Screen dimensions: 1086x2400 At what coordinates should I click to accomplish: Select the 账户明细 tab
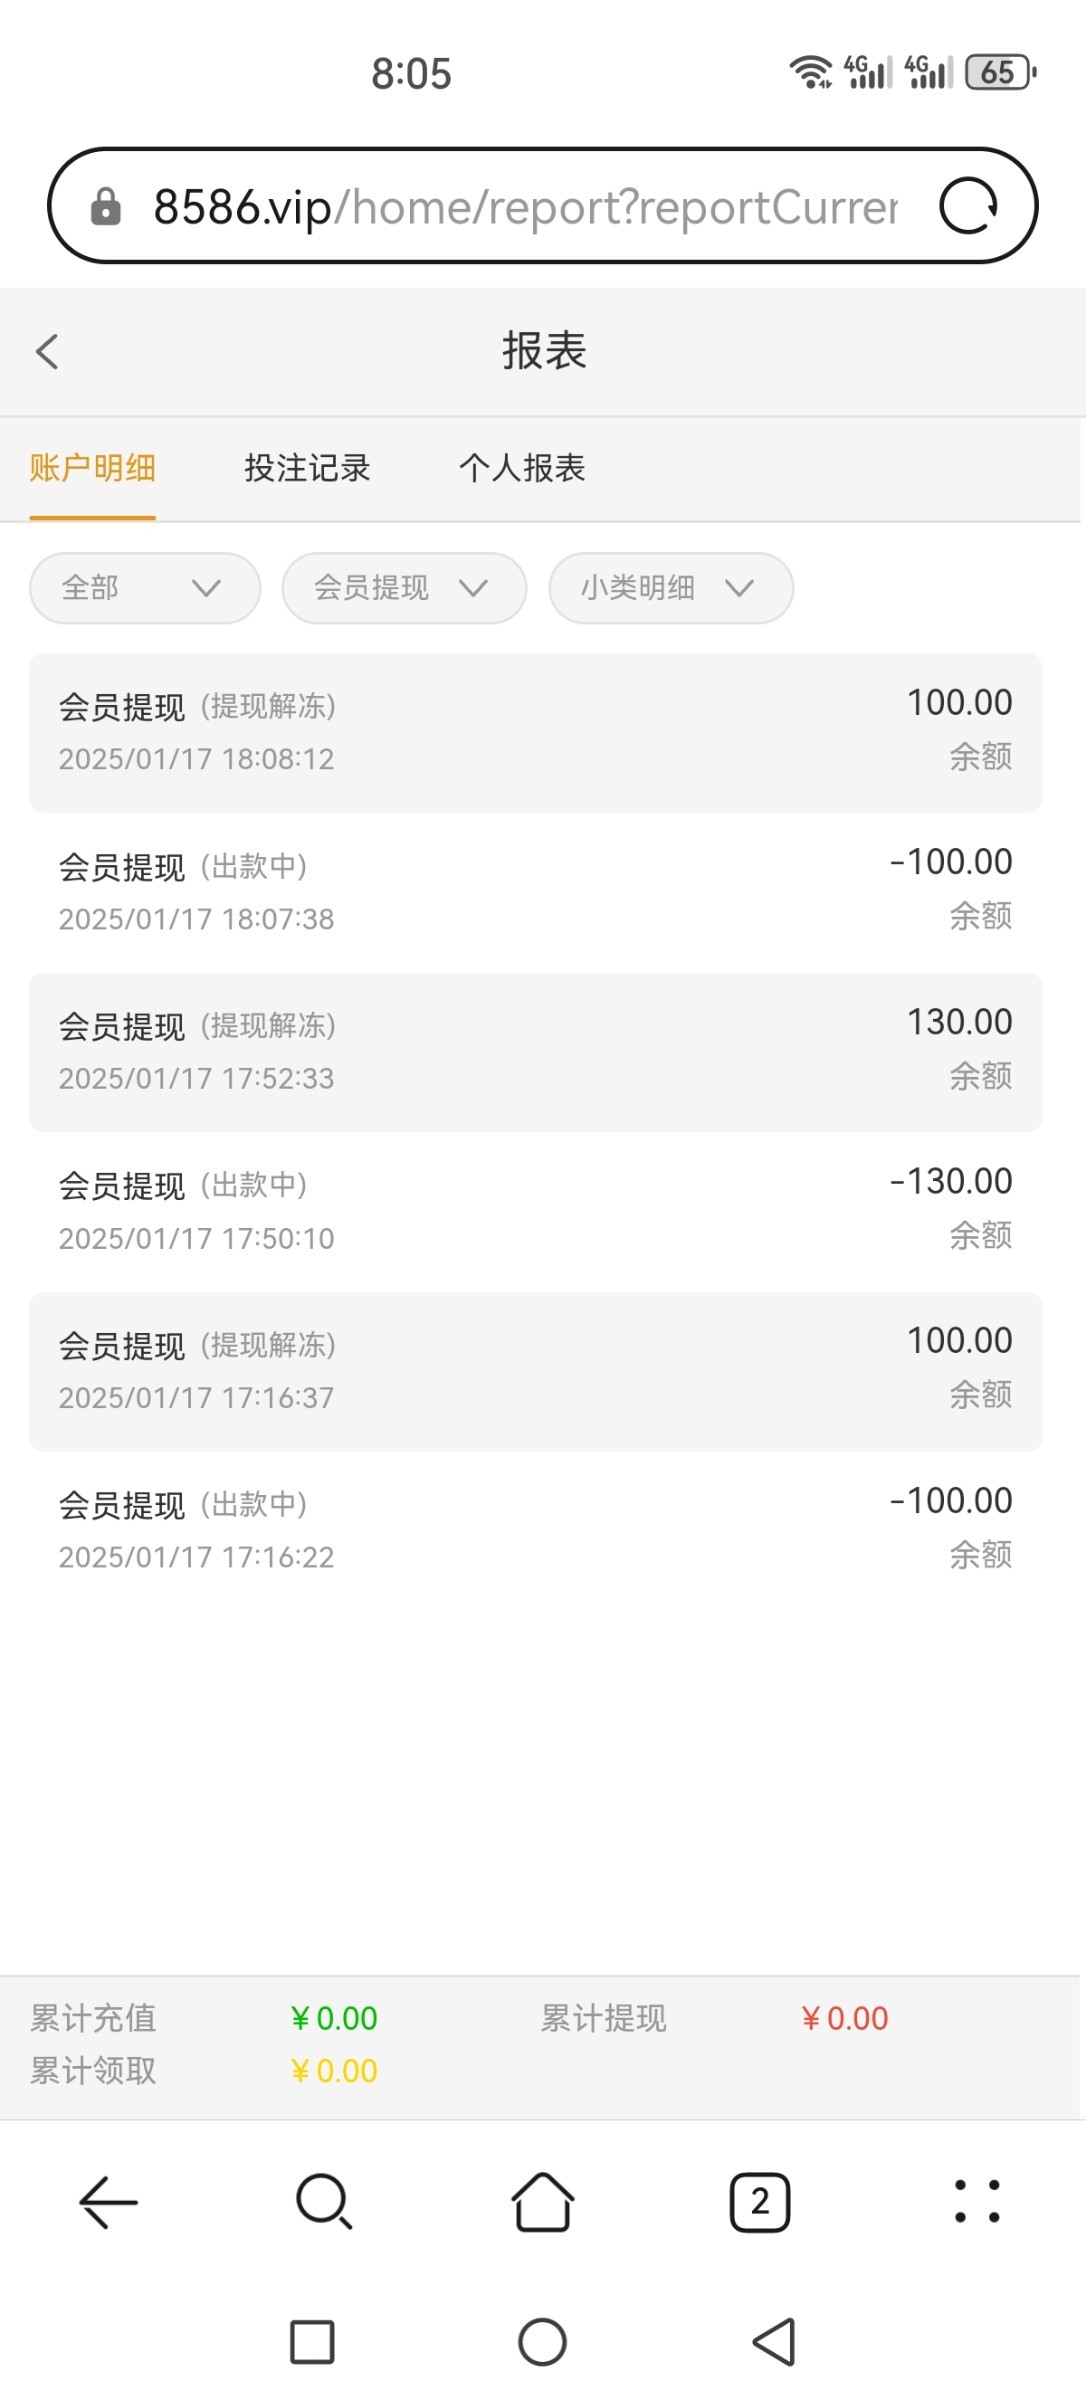coord(93,468)
